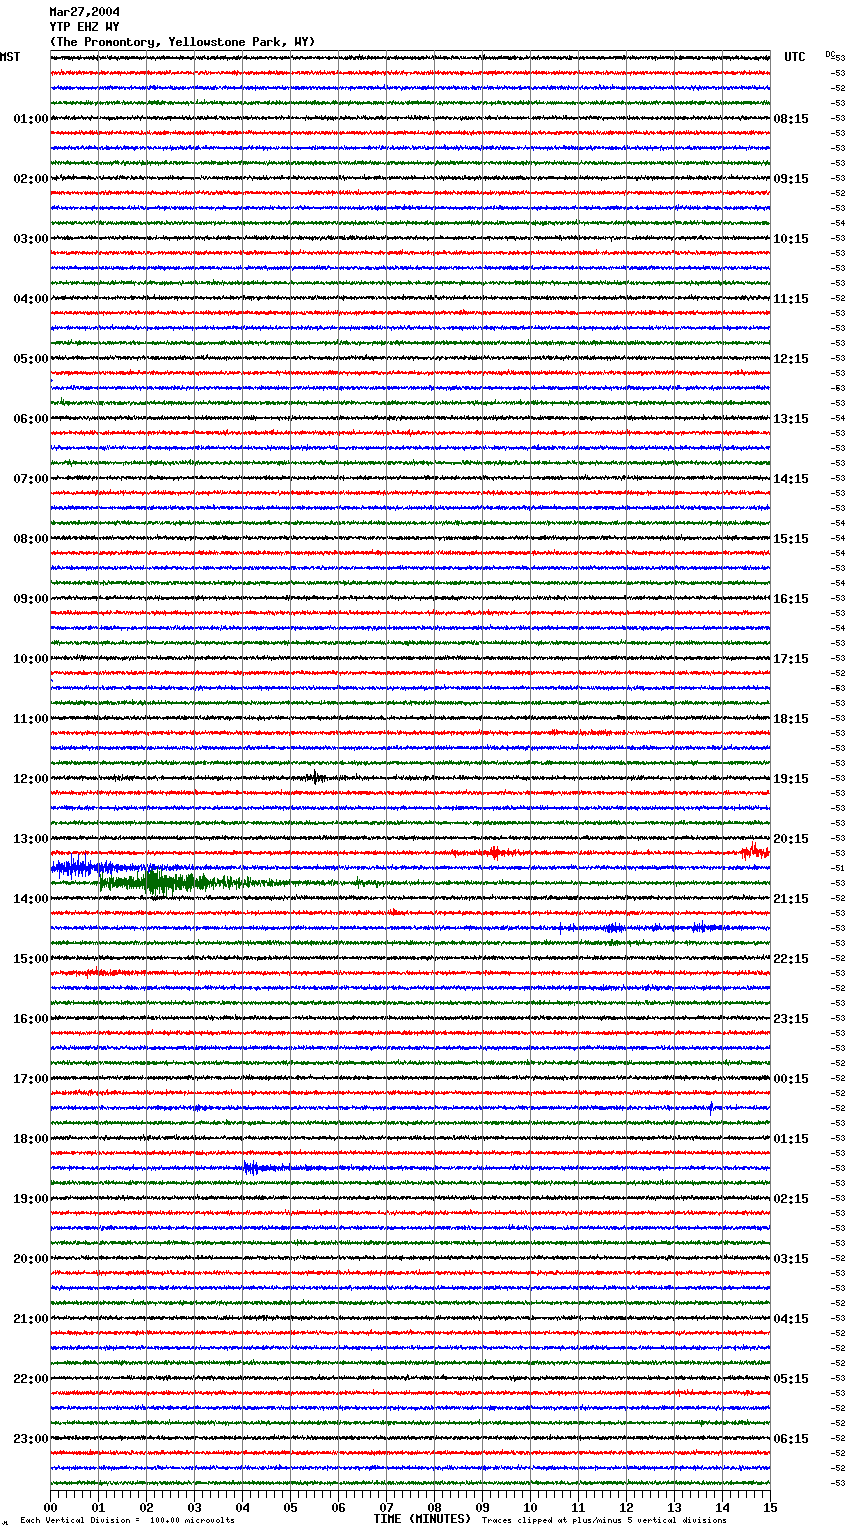This screenshot has width=850, height=1534.
Task: Select the 10:00 MST row label
Action: (x=30, y=659)
